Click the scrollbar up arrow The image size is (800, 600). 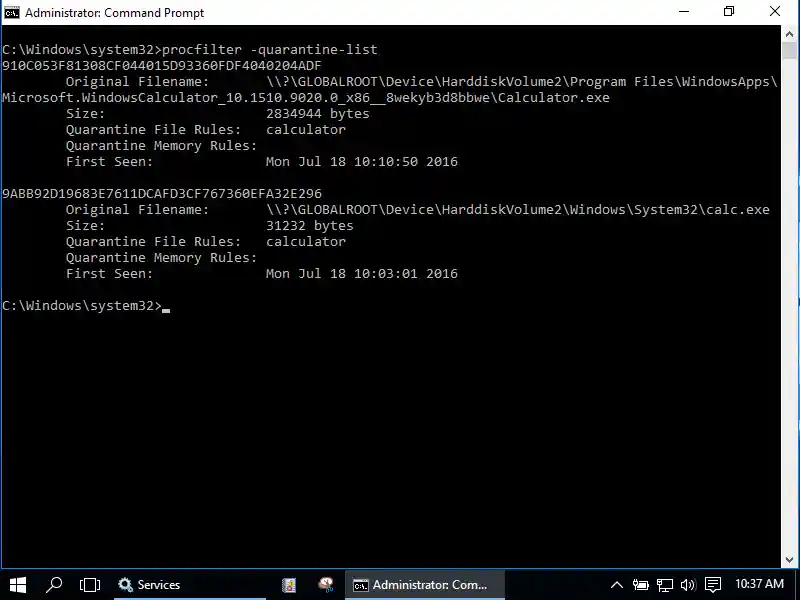click(x=789, y=34)
